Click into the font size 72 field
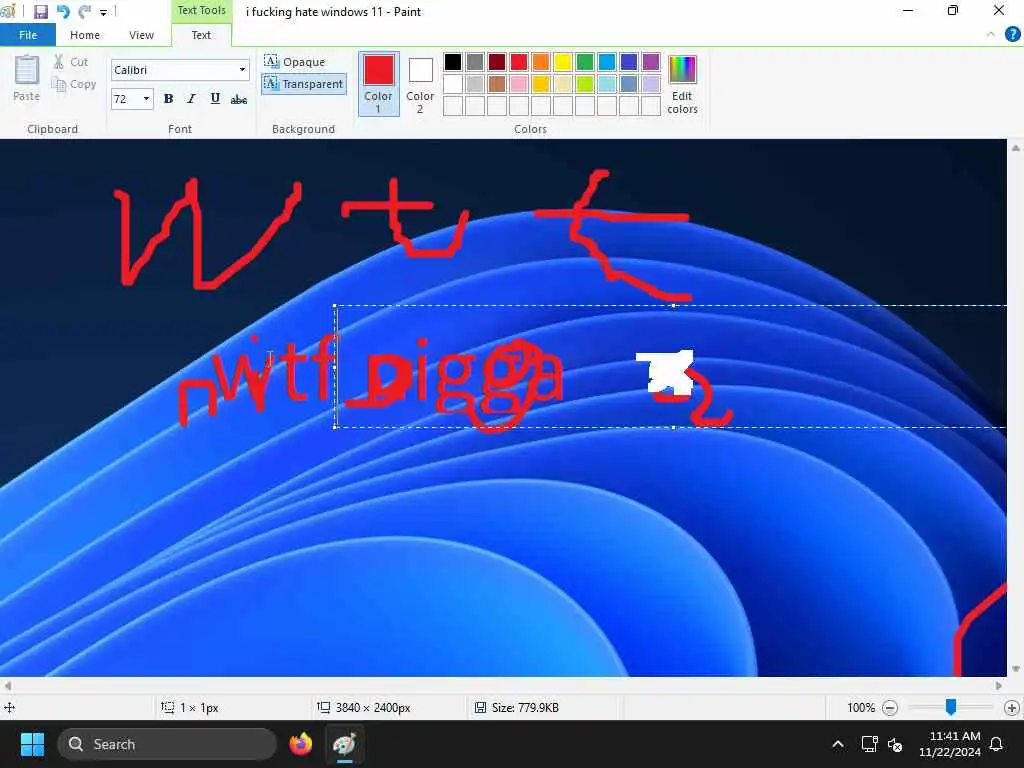Screen dimensions: 1024x768 (125, 99)
